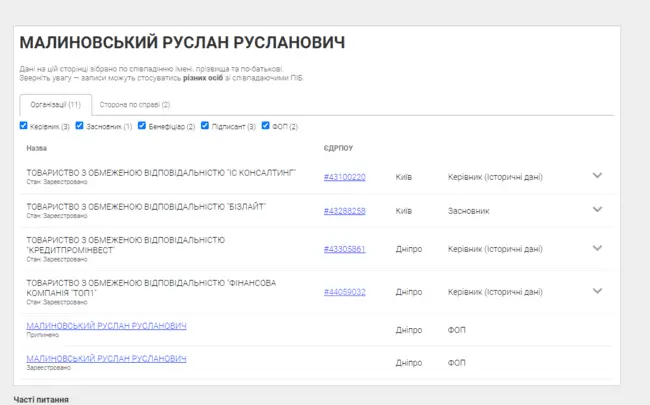Viewport: 650px width, 405px height.
Task: Open the МАЛИНОВСЬКИЙ РУСЛАН РУСЛАНОВИЧ link marked Припинено
Action: click(107, 326)
